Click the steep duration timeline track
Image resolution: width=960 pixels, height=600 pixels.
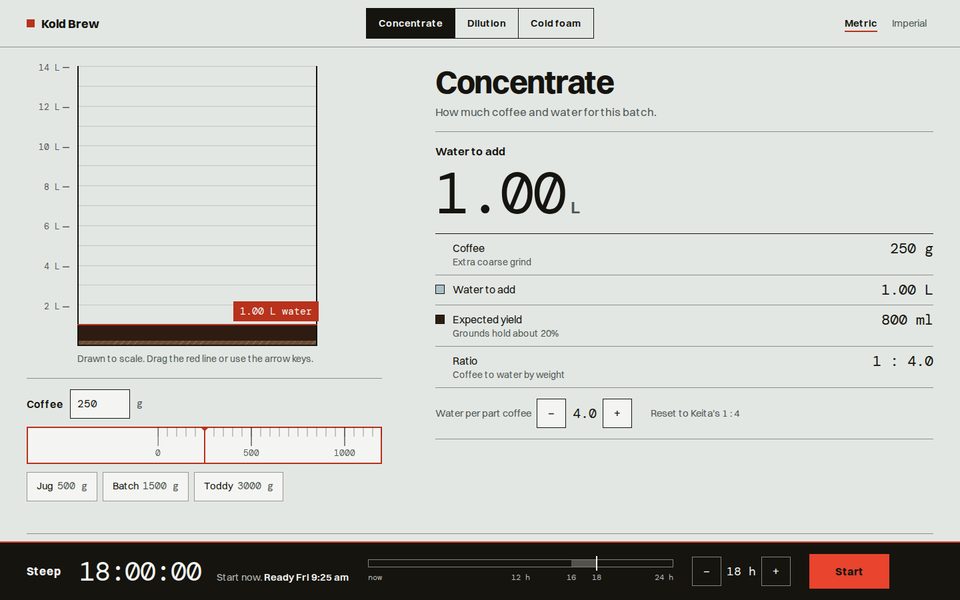click(520, 563)
